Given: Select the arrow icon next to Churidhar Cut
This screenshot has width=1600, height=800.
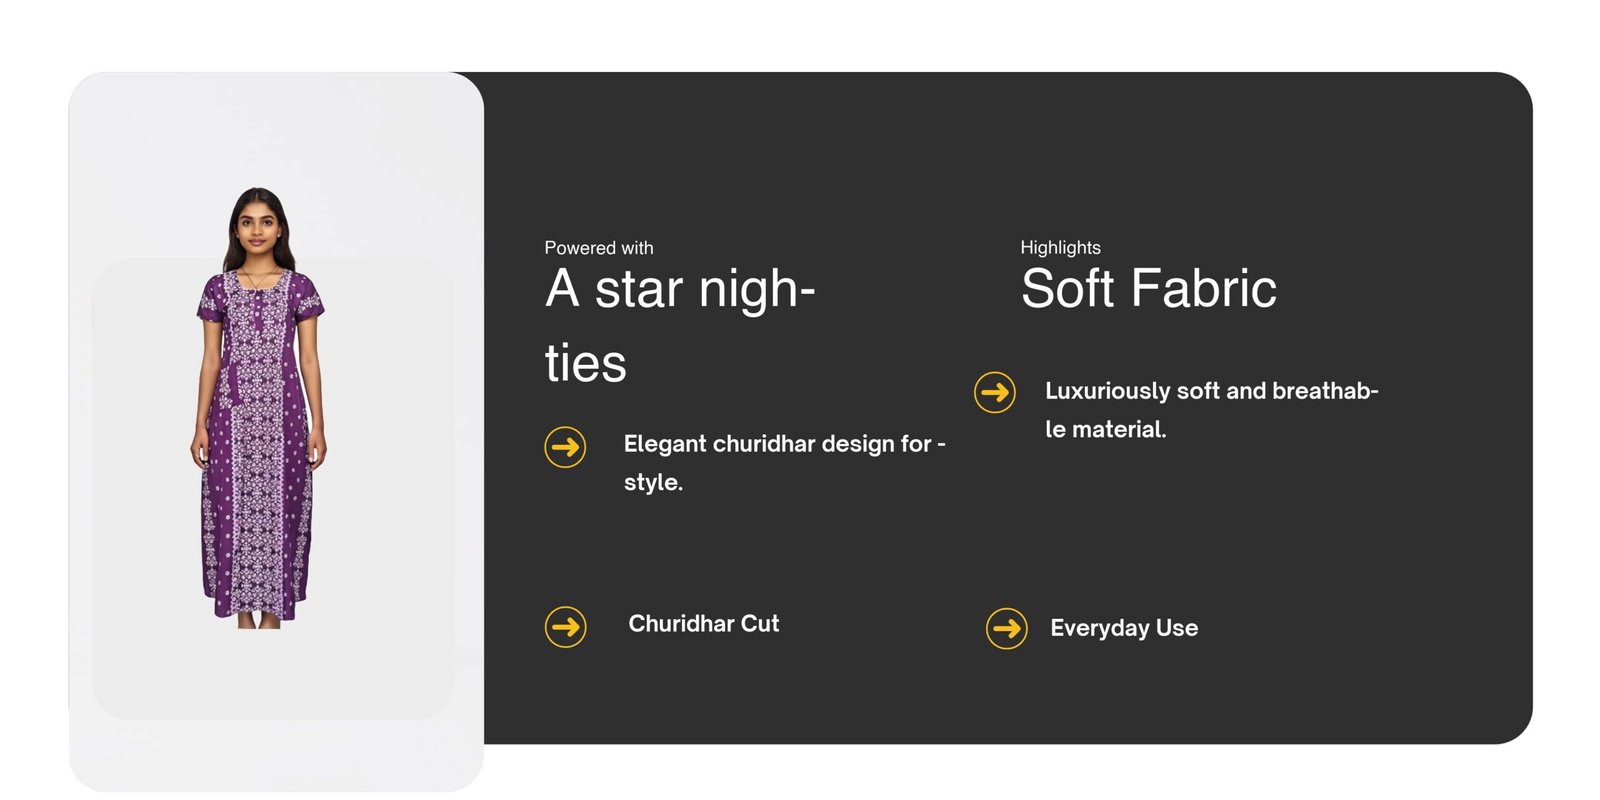Looking at the screenshot, I should point(565,627).
